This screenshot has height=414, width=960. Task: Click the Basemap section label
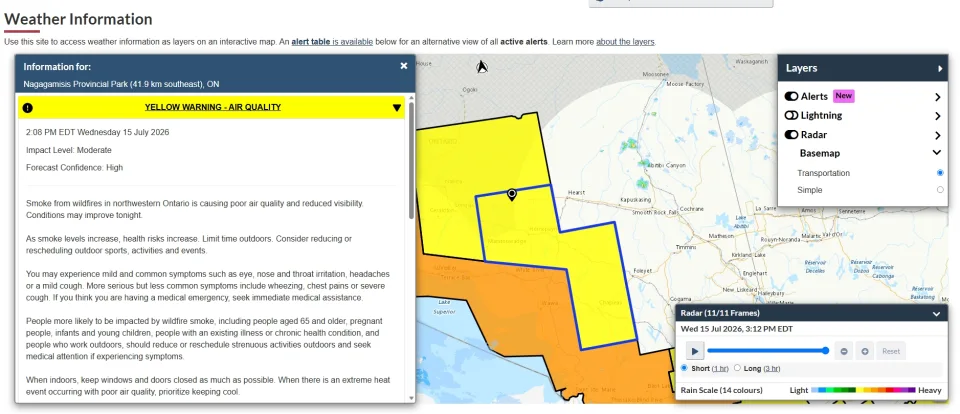point(819,153)
